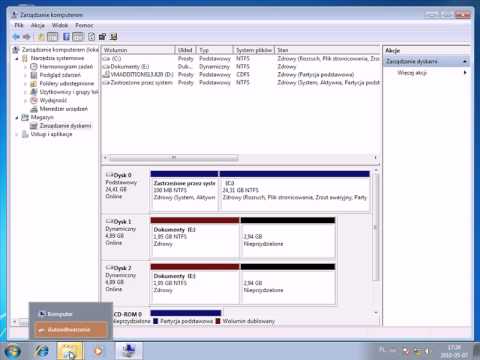This screenshot has height=360, width=480.
Task: Expand Użytkownicy i grupy lokalne node
Action: [x=26, y=92]
